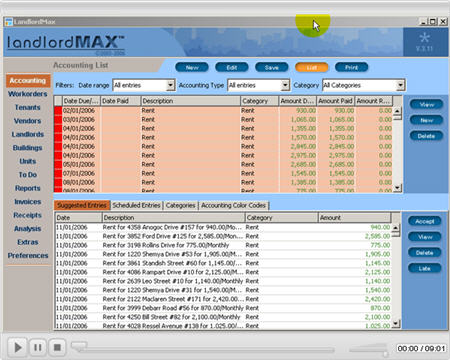The width and height of the screenshot is (450, 360).
Task: Open the Category filter dropdown
Action: coord(400,85)
